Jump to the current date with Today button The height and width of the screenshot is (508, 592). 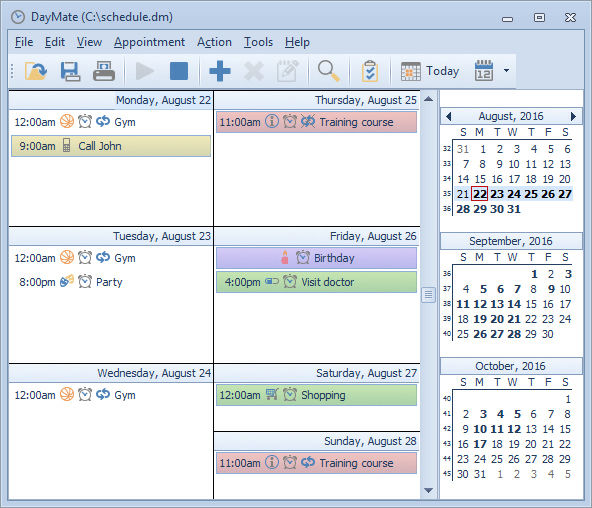(x=430, y=71)
